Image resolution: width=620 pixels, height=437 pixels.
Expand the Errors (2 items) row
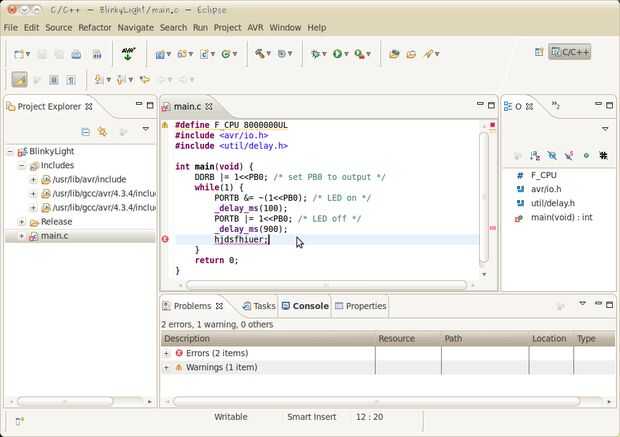[167, 353]
